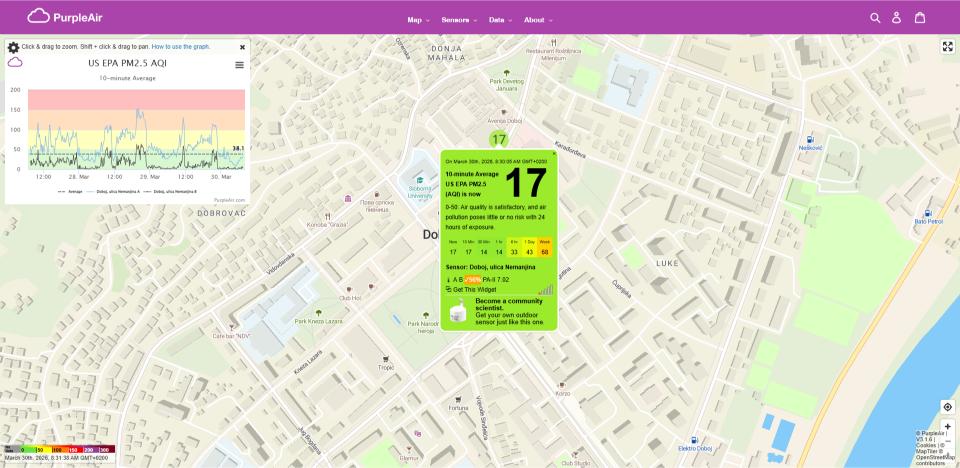Click the Restaurant Rotiđnica Milenium icon

point(553,42)
